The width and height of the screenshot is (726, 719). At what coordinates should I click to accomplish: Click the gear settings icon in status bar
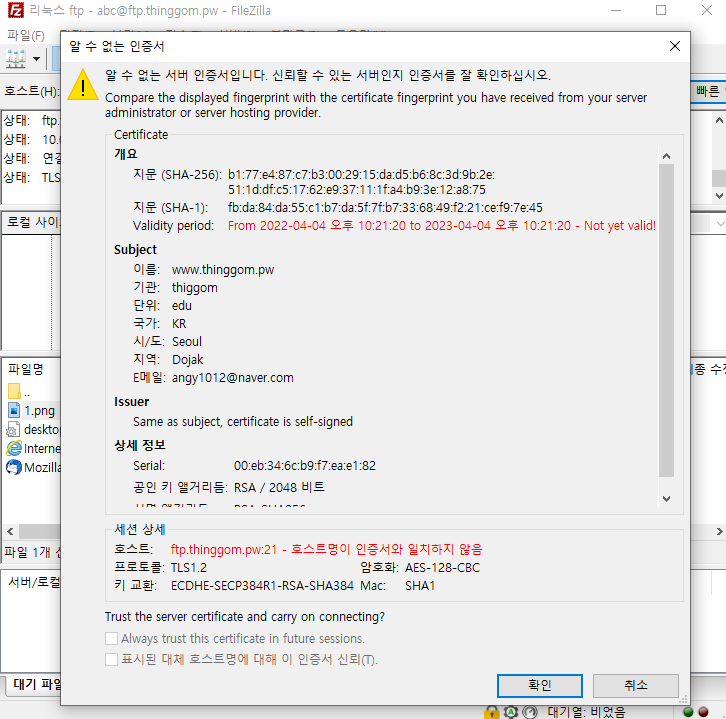pyautogui.click(x=511, y=712)
